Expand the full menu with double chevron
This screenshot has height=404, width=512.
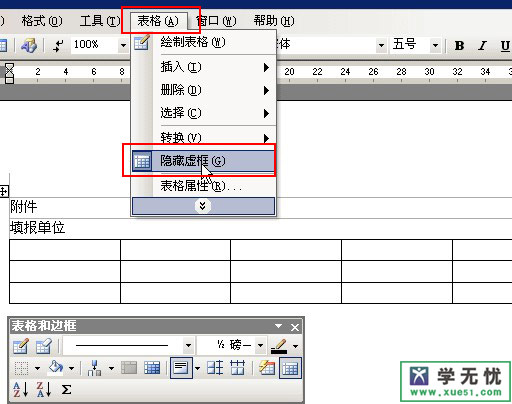[203, 206]
